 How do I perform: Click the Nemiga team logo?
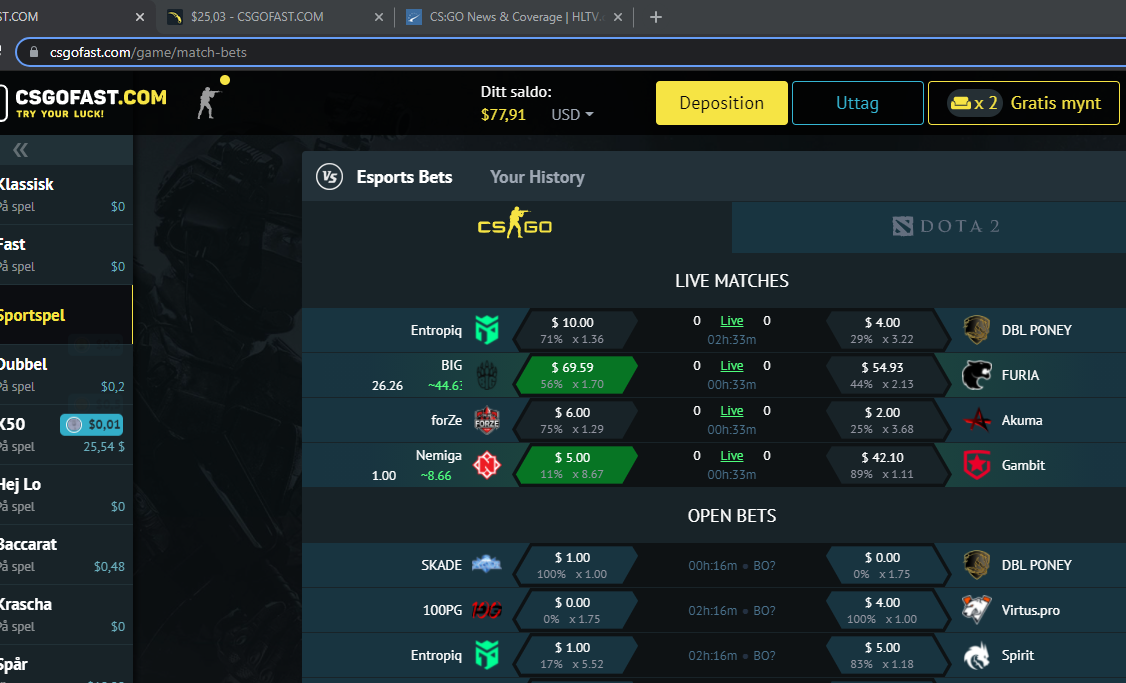pyautogui.click(x=487, y=465)
